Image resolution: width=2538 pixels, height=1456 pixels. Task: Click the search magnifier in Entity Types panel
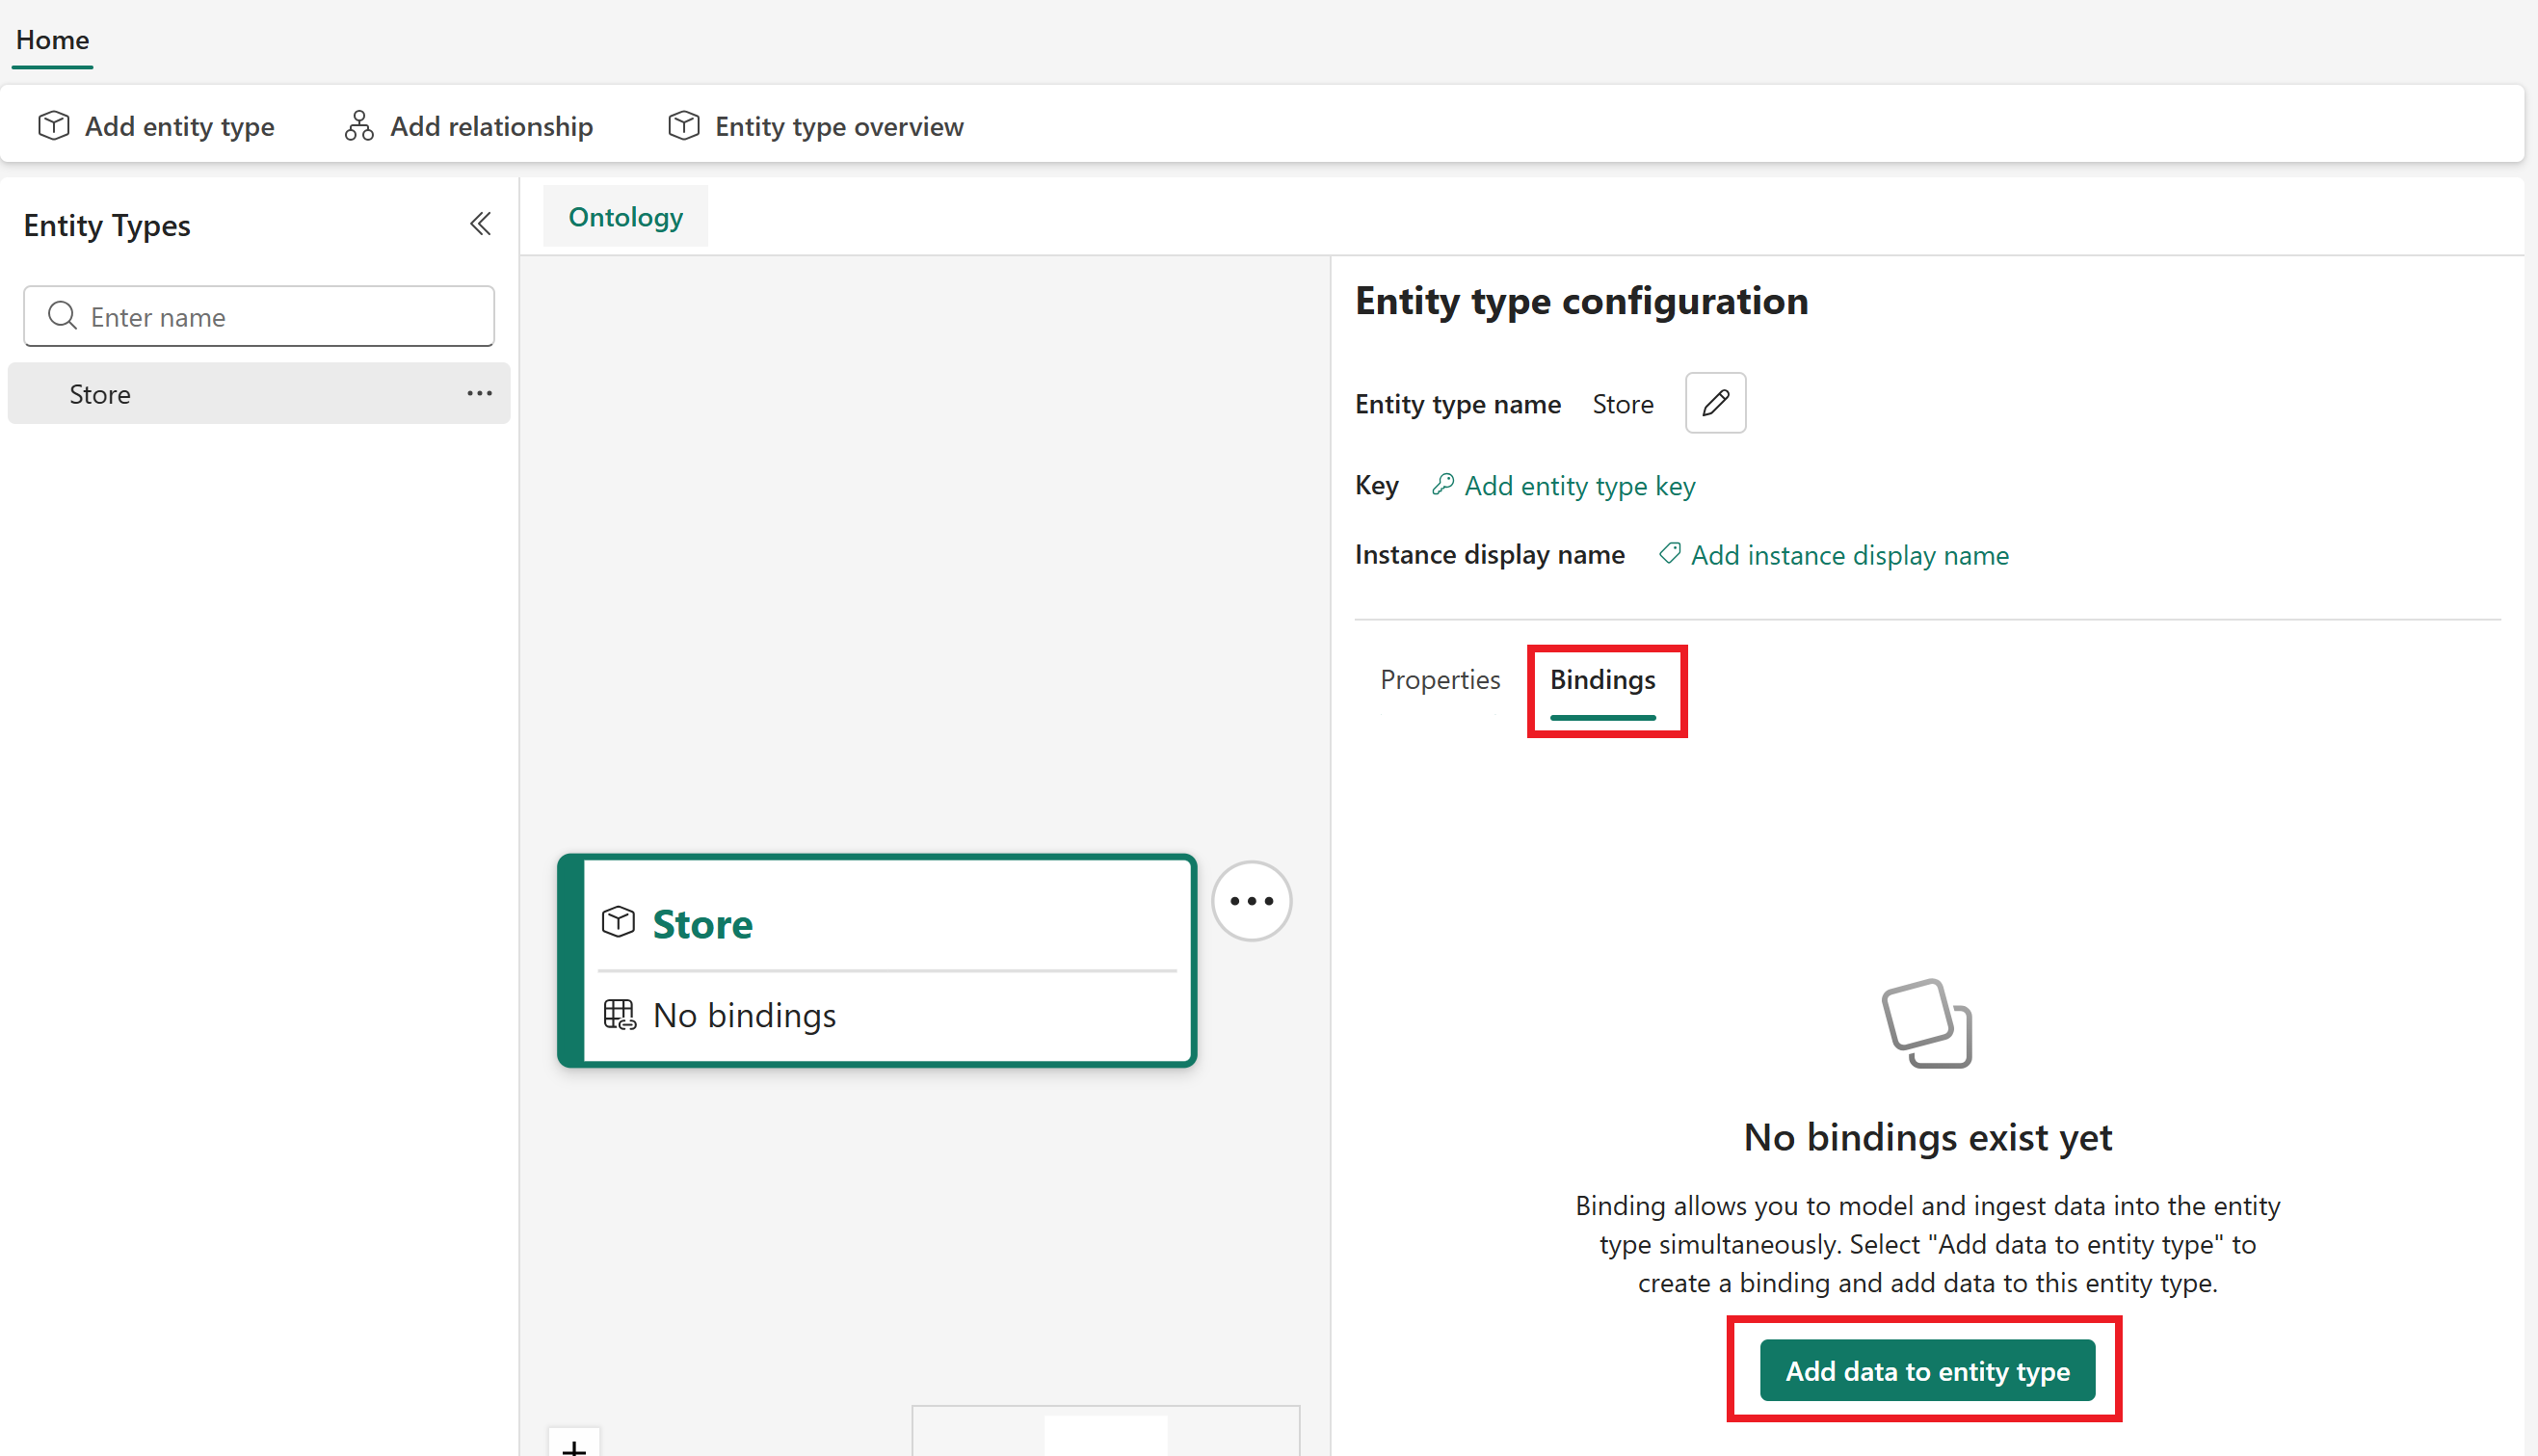point(62,315)
